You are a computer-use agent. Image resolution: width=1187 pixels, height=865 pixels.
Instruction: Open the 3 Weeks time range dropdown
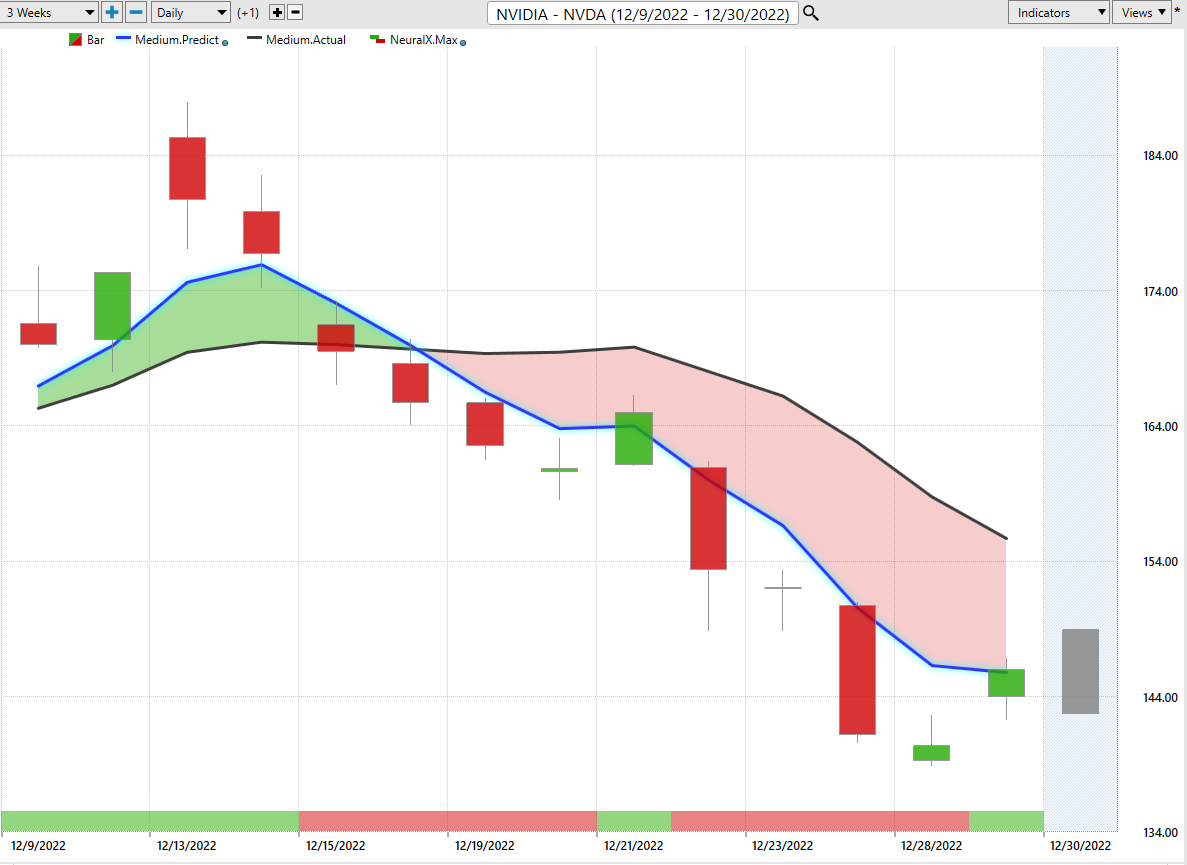pyautogui.click(x=49, y=12)
